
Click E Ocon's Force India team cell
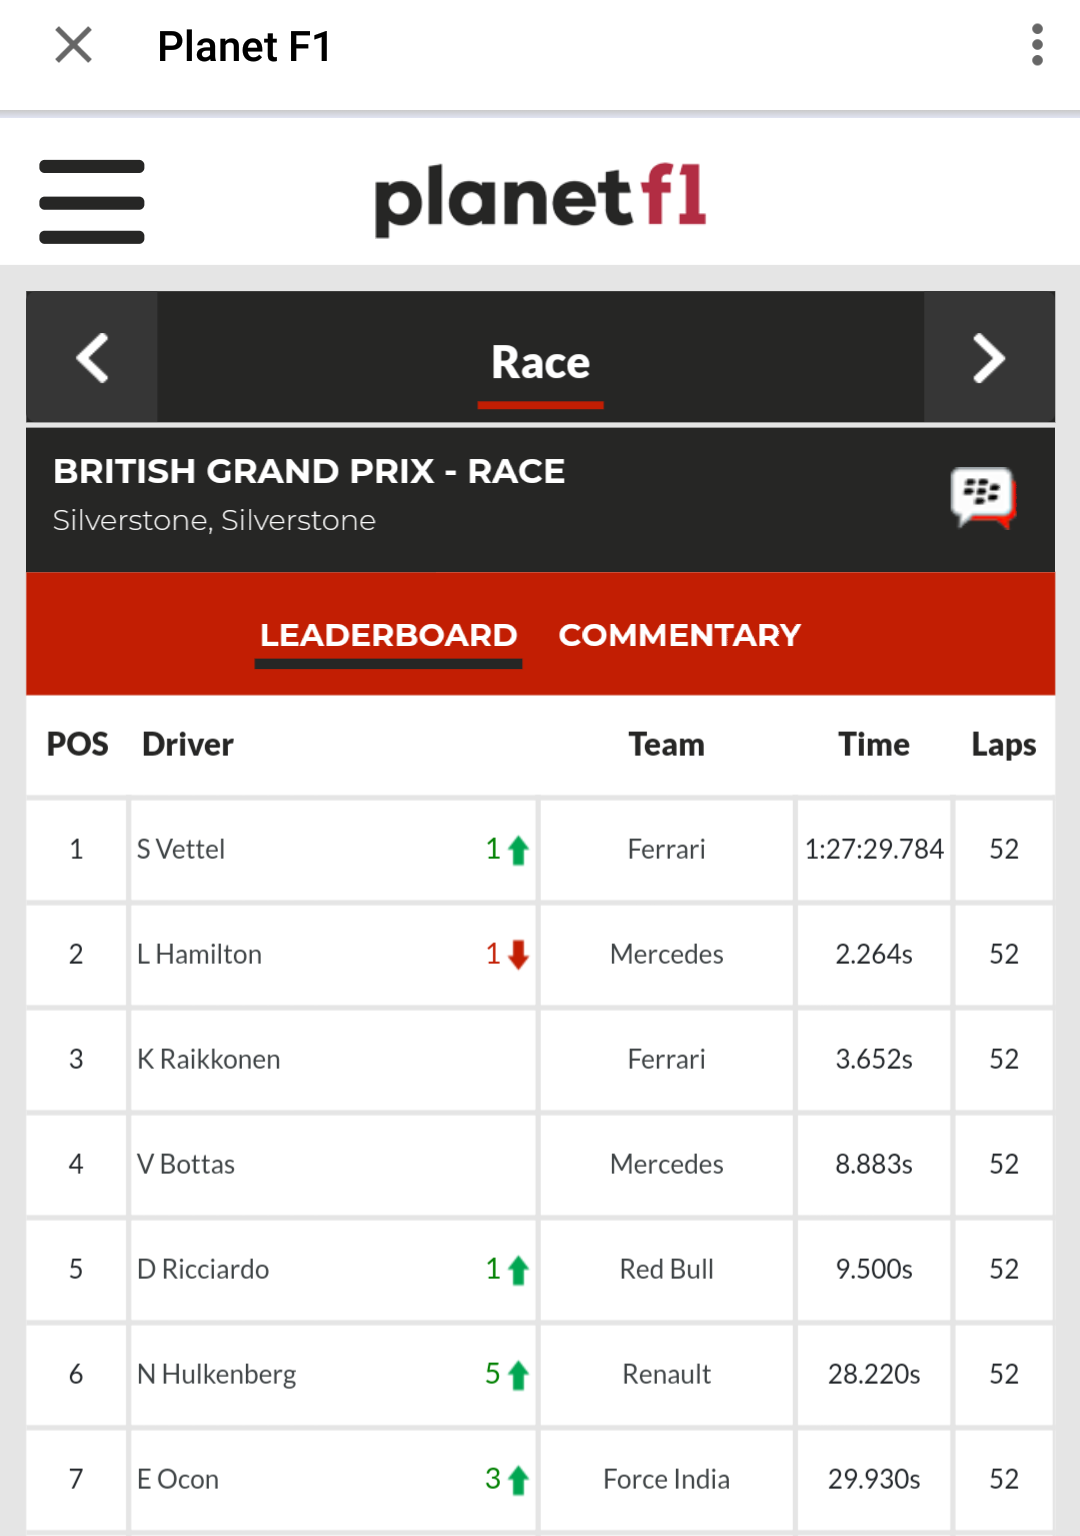point(666,1480)
